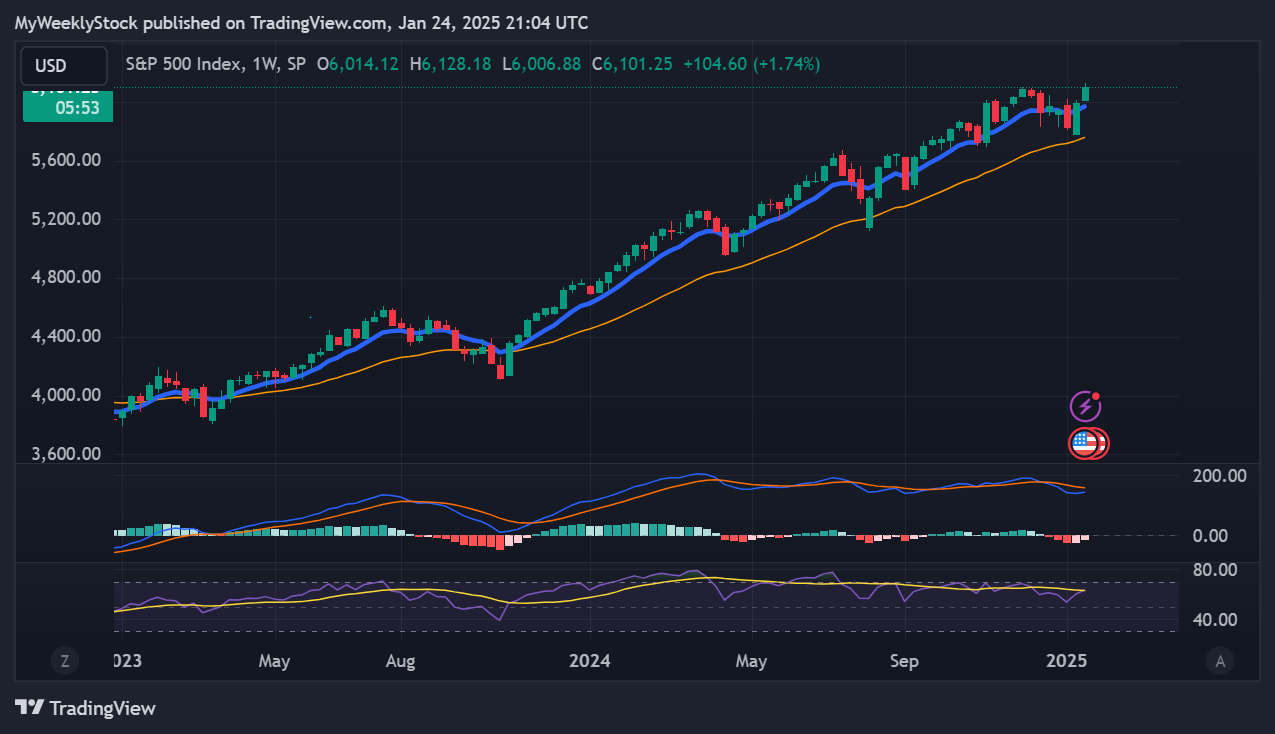
Task: Click the 5,600.00 price axis label
Action: click(x=66, y=160)
